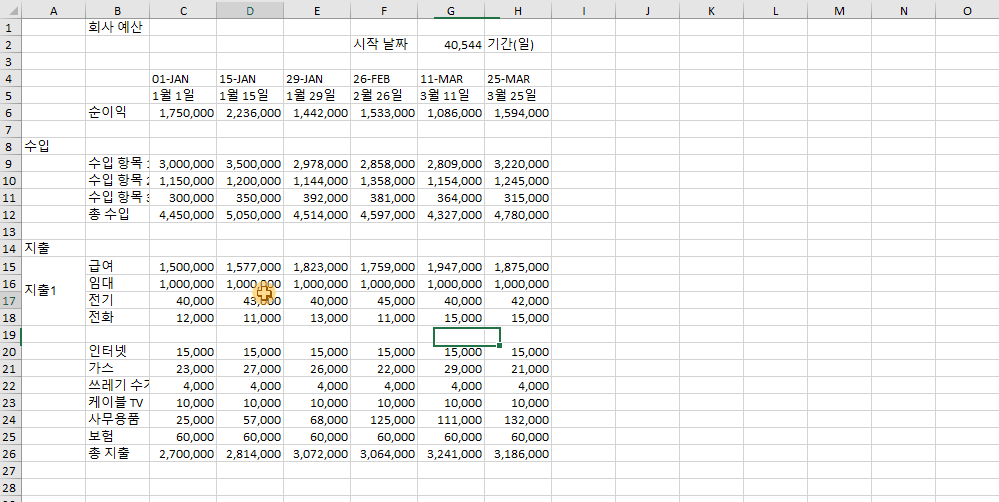This screenshot has height=502, width=999.
Task: Click the phone value 13,000
Action: point(317,317)
